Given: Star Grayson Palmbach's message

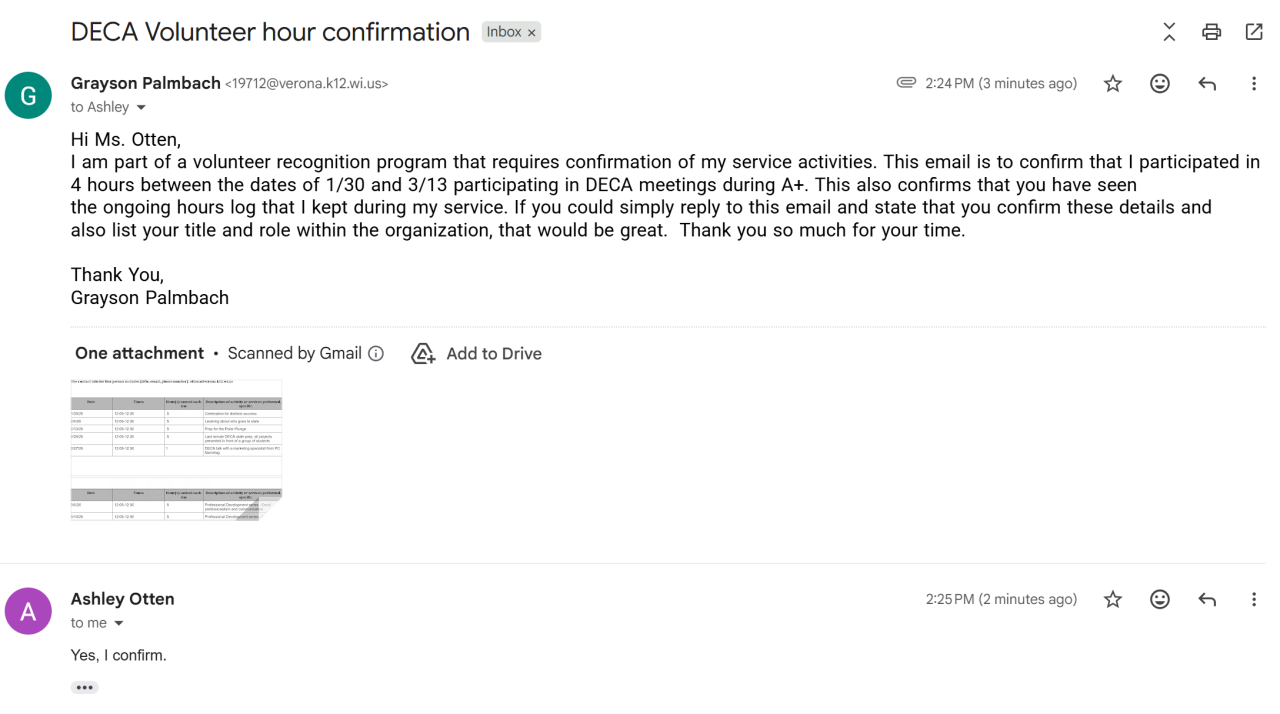Looking at the screenshot, I should point(1113,84).
